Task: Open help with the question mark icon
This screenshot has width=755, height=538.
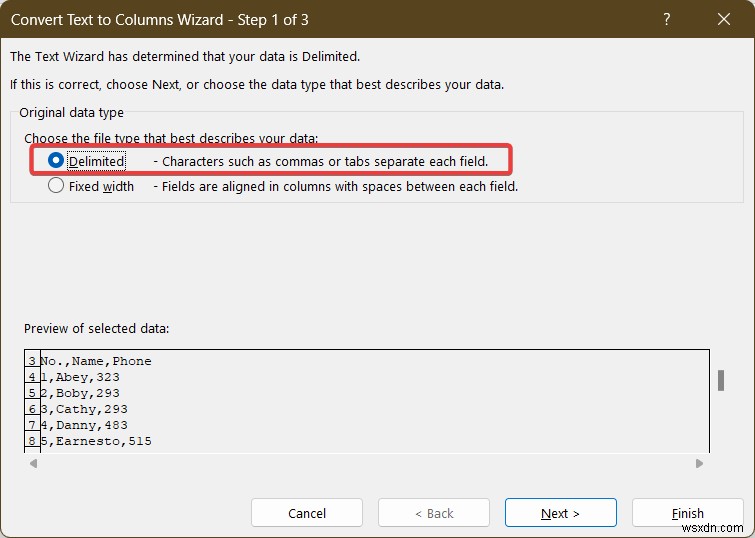Action: point(666,19)
